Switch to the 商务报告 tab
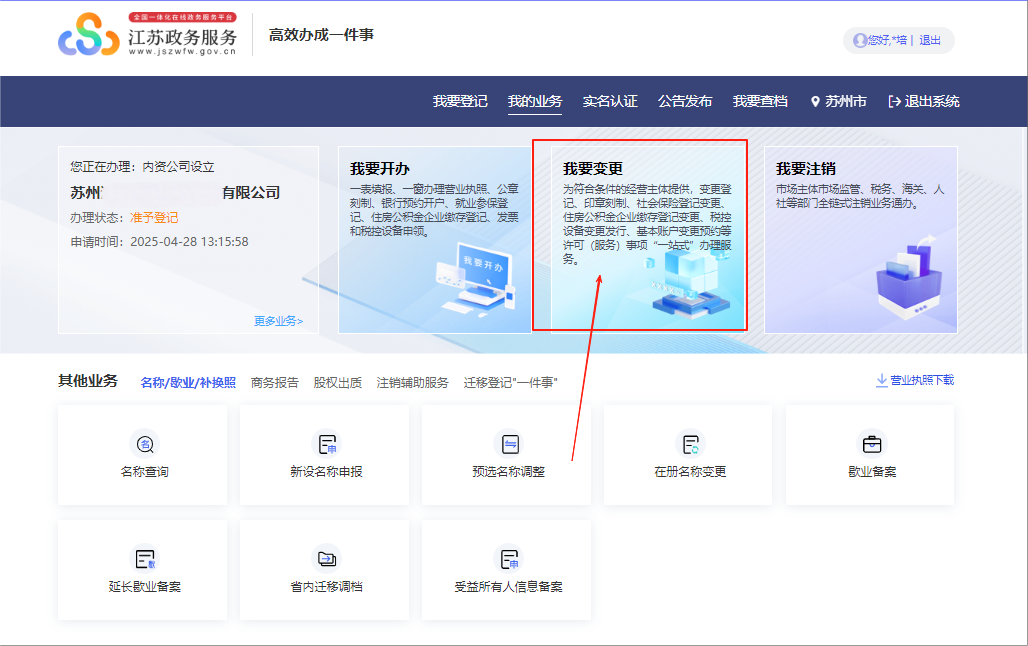The width and height of the screenshot is (1028, 646). click(275, 382)
